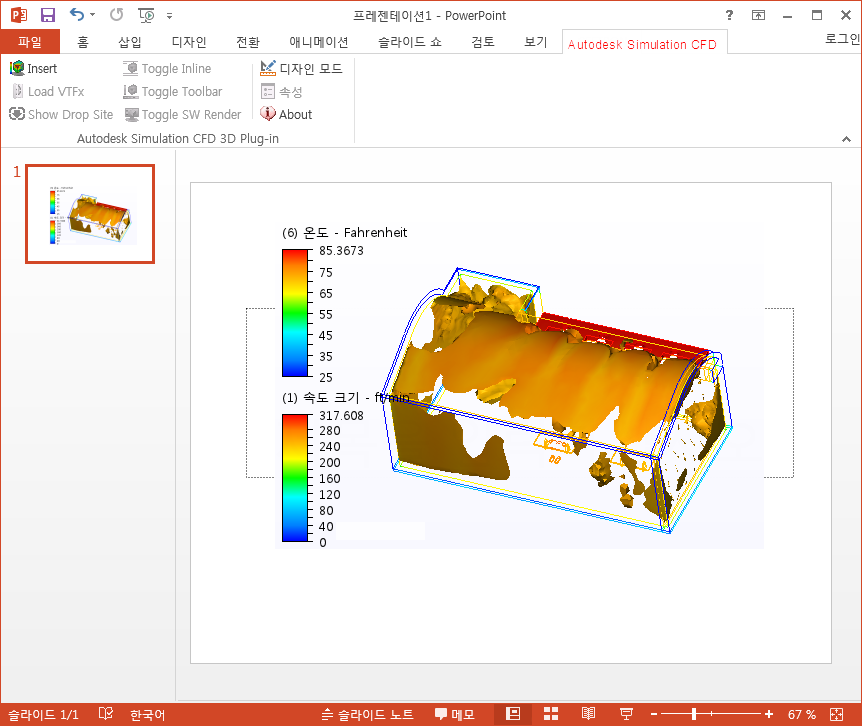The image size is (862, 726).
Task: Select the Autodesk Simulation CFD tab
Action: pos(642,44)
